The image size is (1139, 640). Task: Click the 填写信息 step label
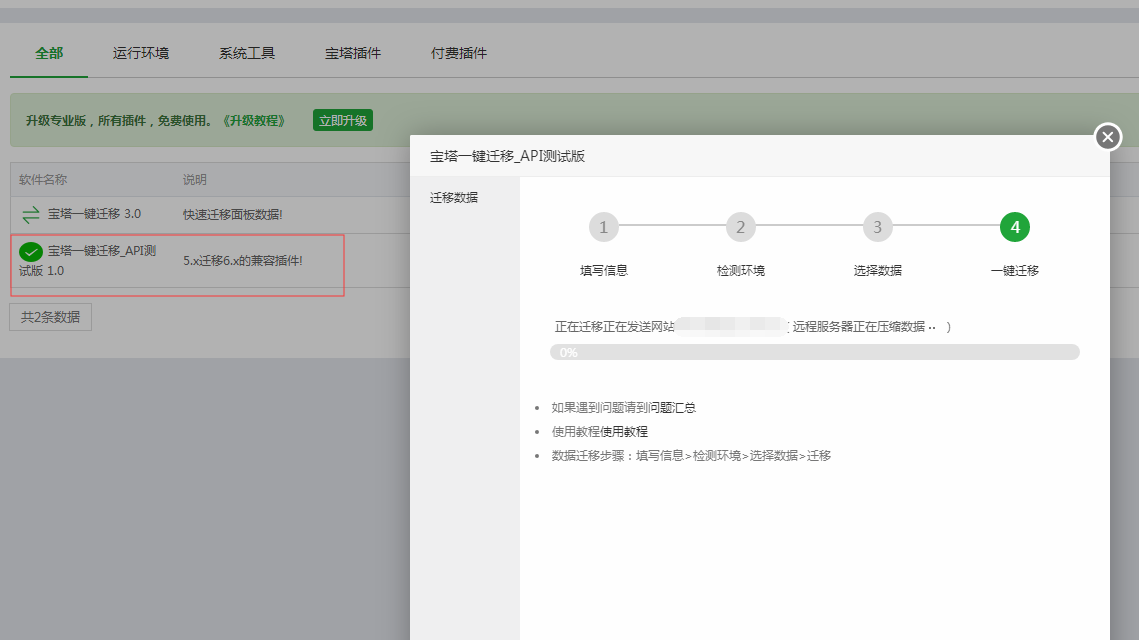(604, 270)
